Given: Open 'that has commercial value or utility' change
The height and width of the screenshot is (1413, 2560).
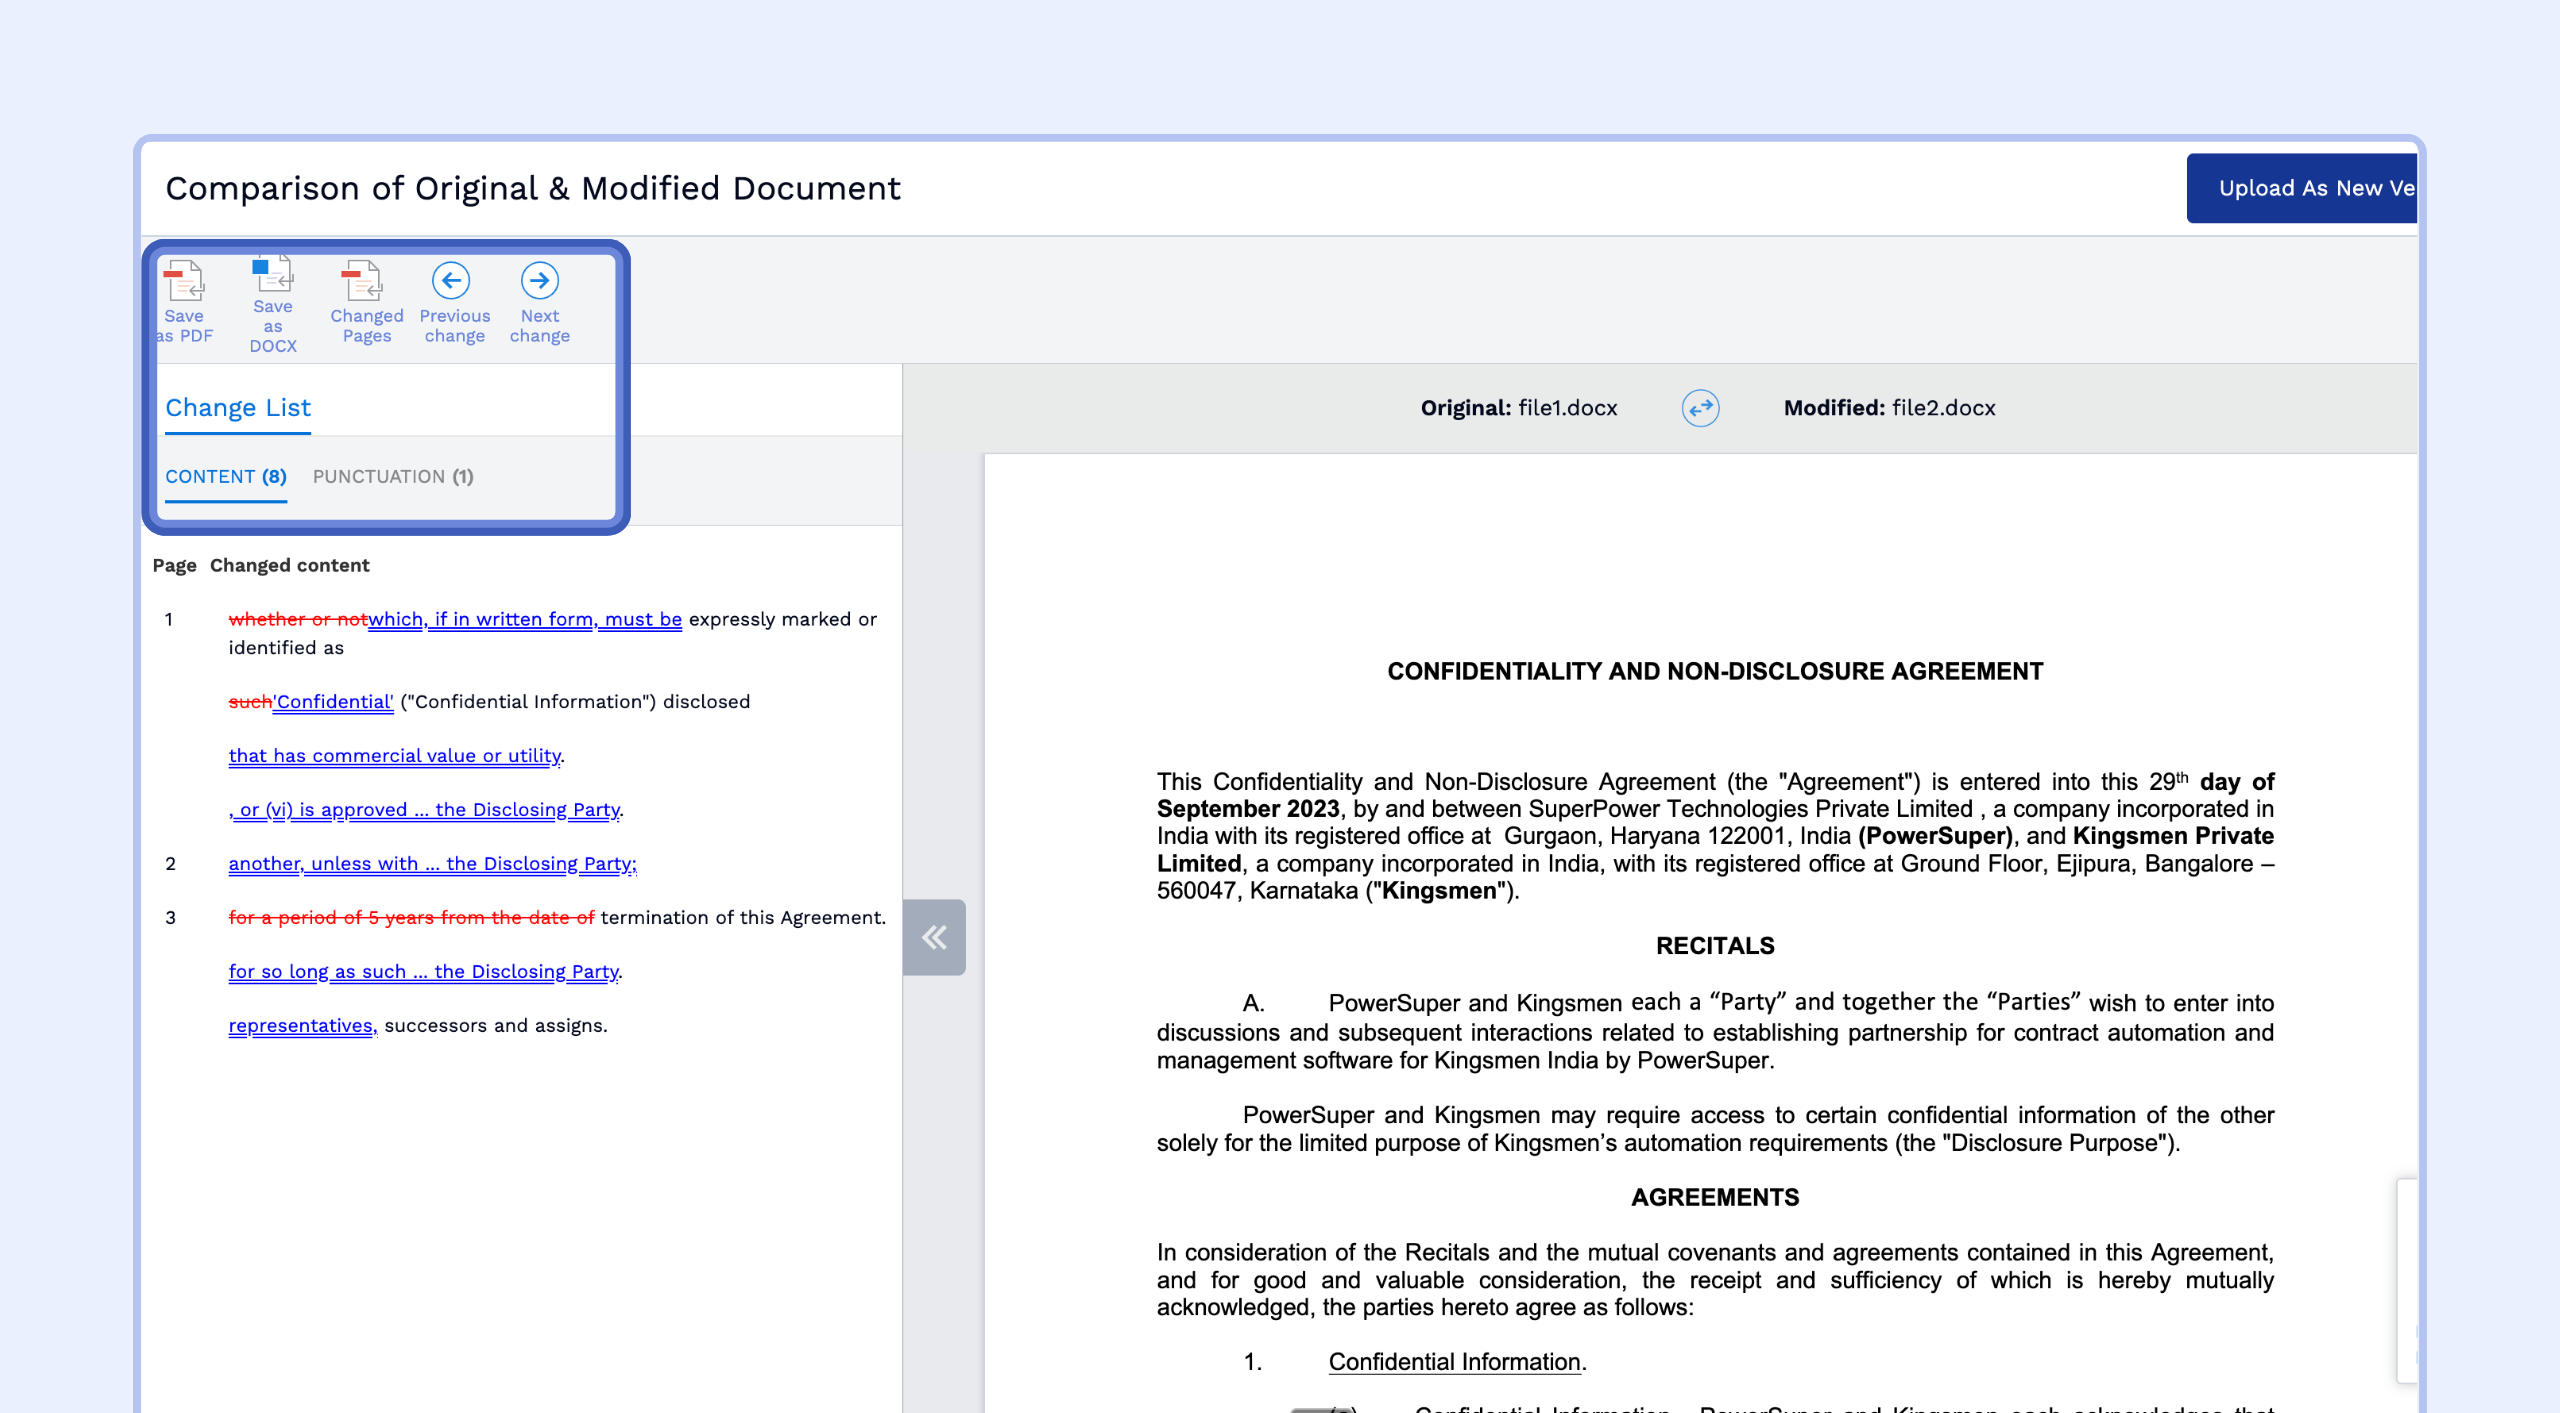Looking at the screenshot, I should (394, 756).
